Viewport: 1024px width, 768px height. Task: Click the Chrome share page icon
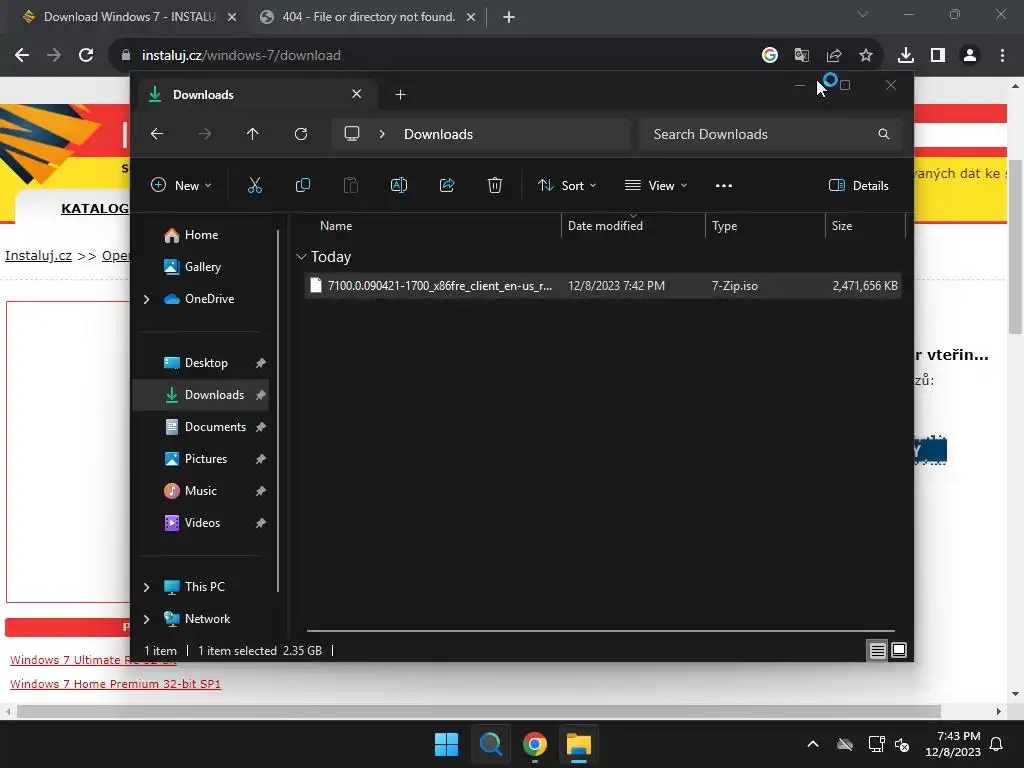pos(834,55)
